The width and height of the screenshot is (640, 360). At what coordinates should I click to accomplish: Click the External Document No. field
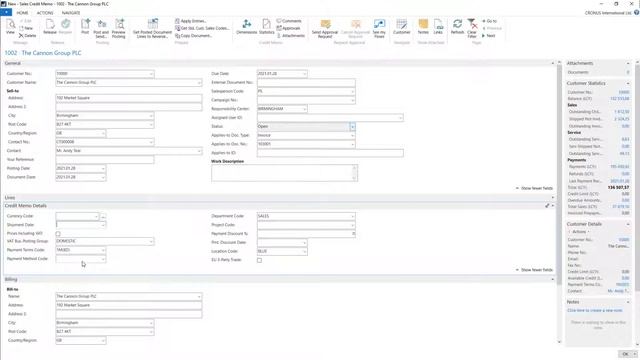point(306,82)
